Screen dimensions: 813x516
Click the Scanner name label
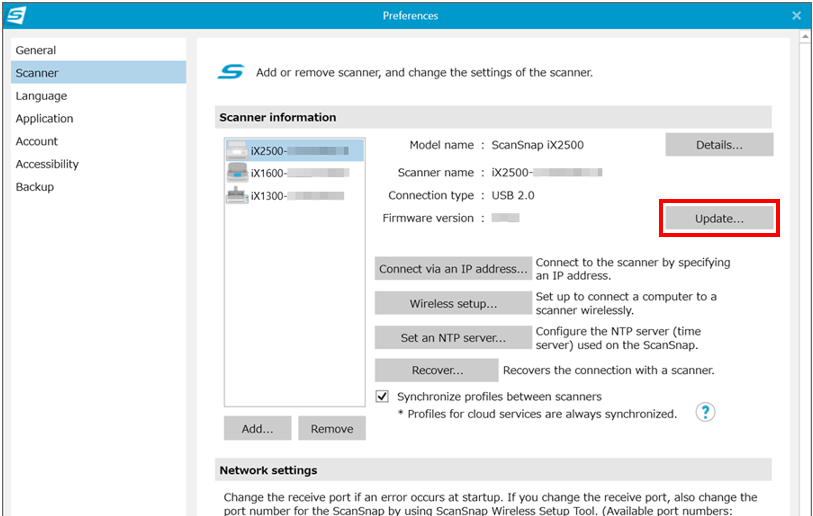point(436,172)
